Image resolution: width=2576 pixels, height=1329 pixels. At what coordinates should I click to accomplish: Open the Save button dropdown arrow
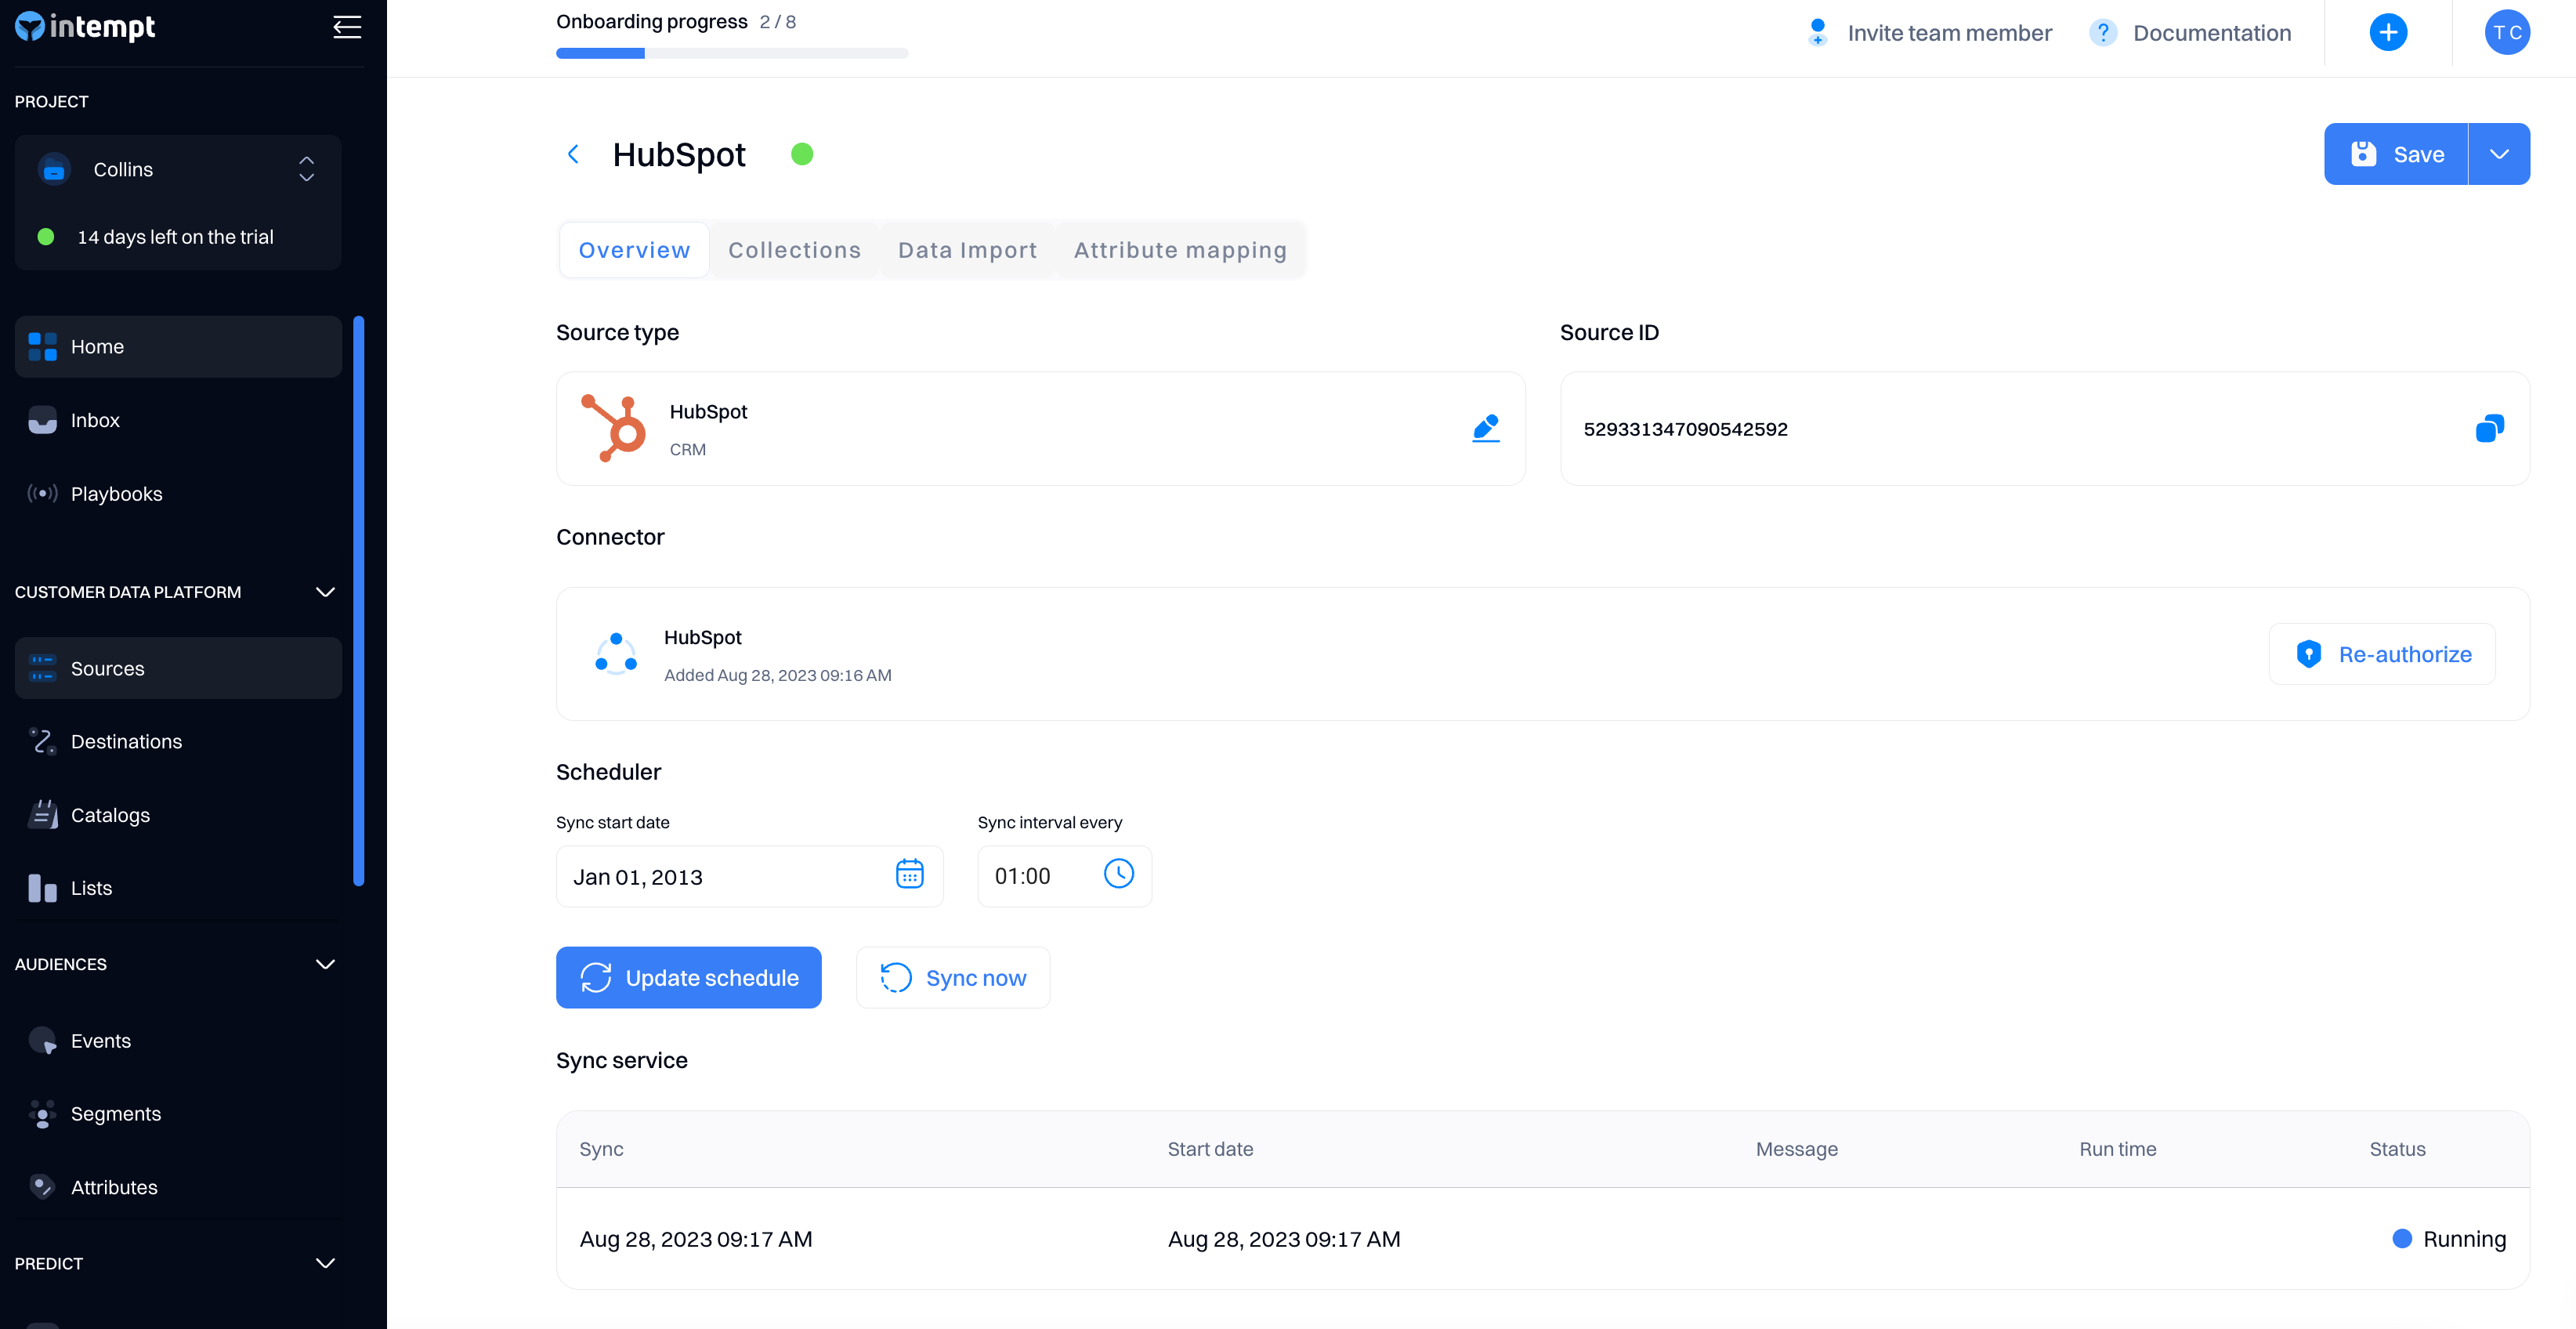click(x=2499, y=154)
